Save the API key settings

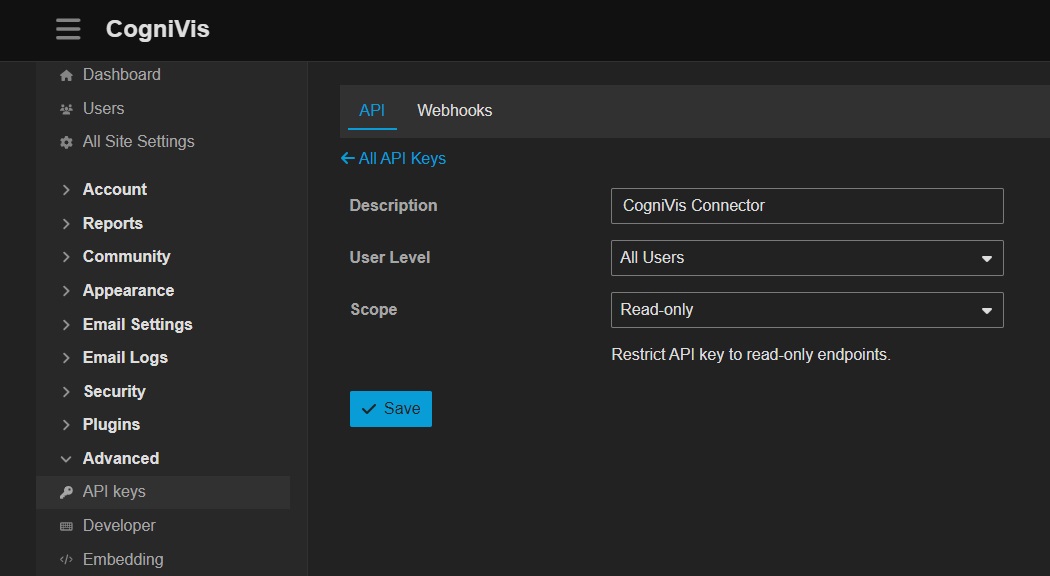click(390, 409)
